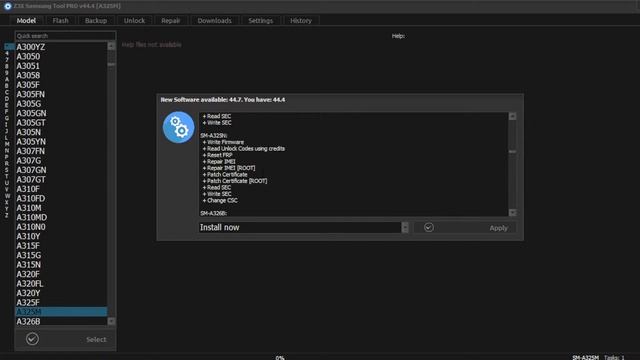The image size is (640, 360).
Task: Select model A3051
Action: coord(61,66)
